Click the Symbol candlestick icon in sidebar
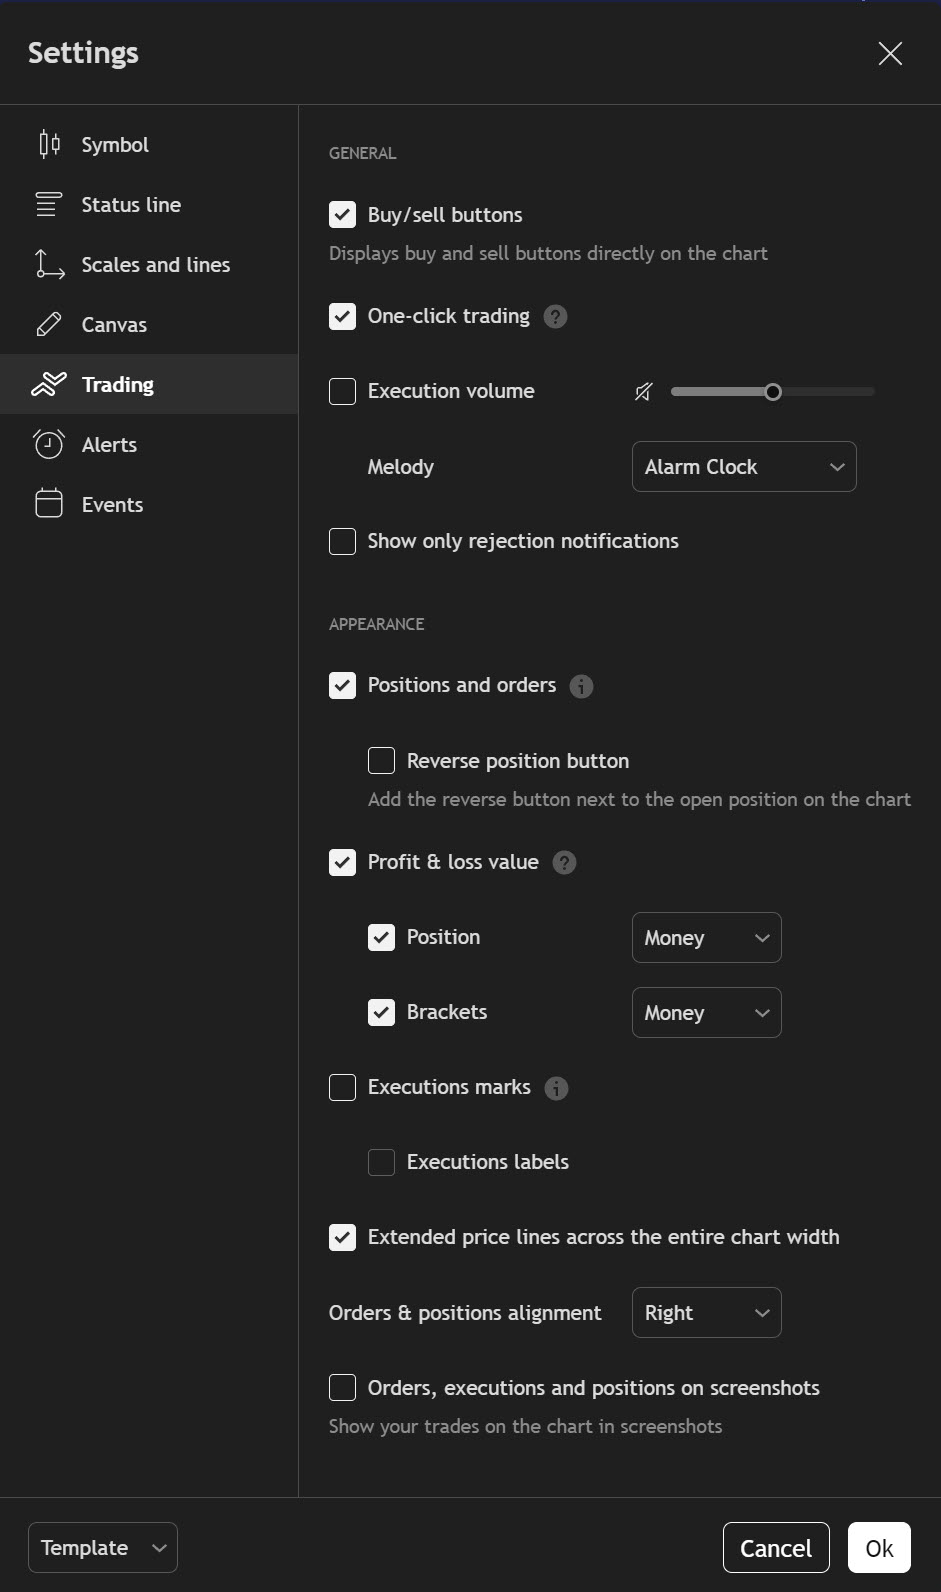 tap(49, 145)
